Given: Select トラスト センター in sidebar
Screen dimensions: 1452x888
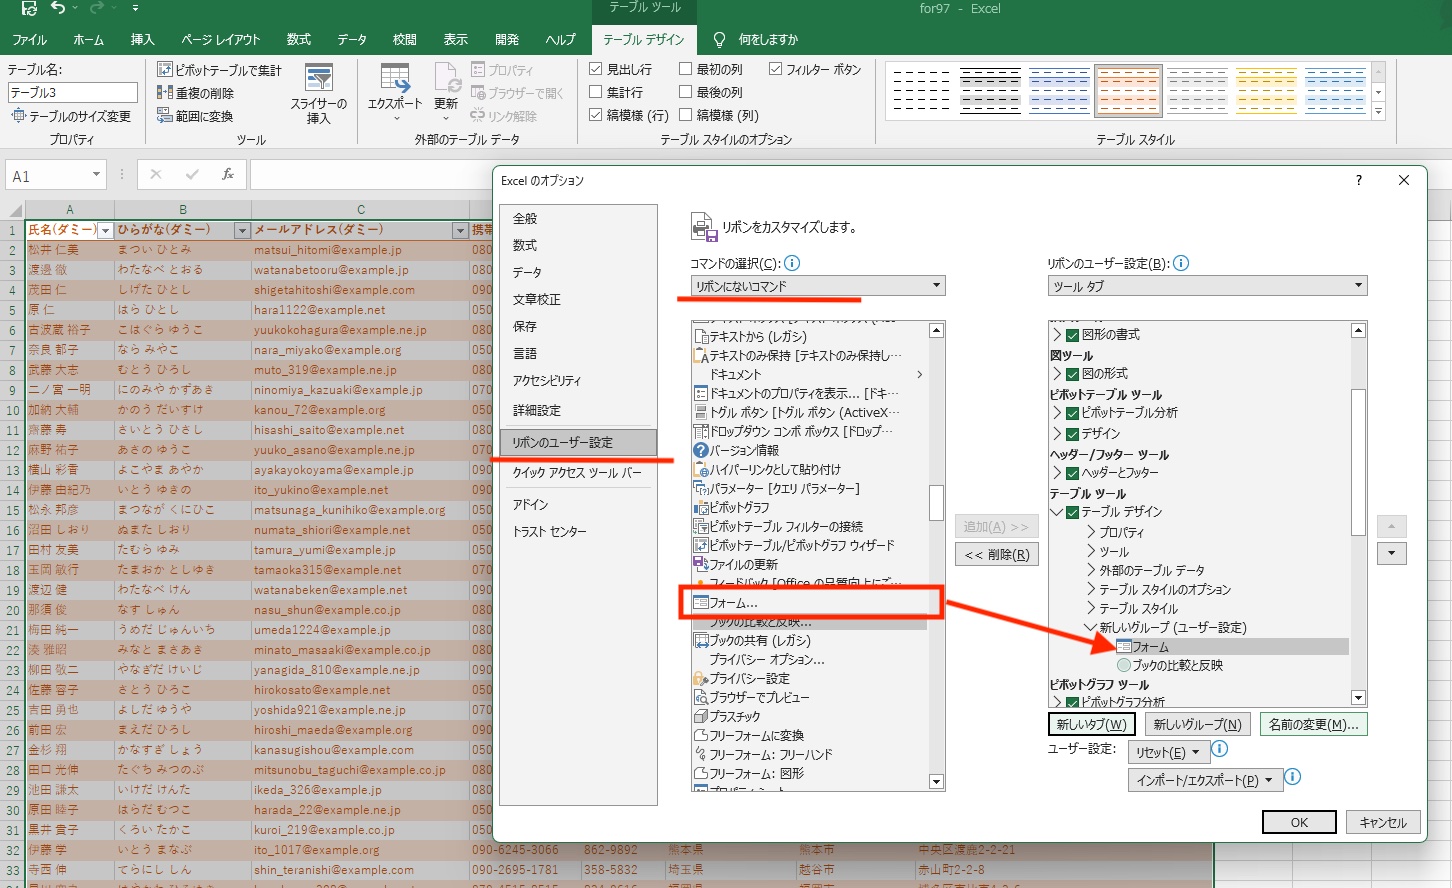Looking at the screenshot, I should [x=578, y=531].
